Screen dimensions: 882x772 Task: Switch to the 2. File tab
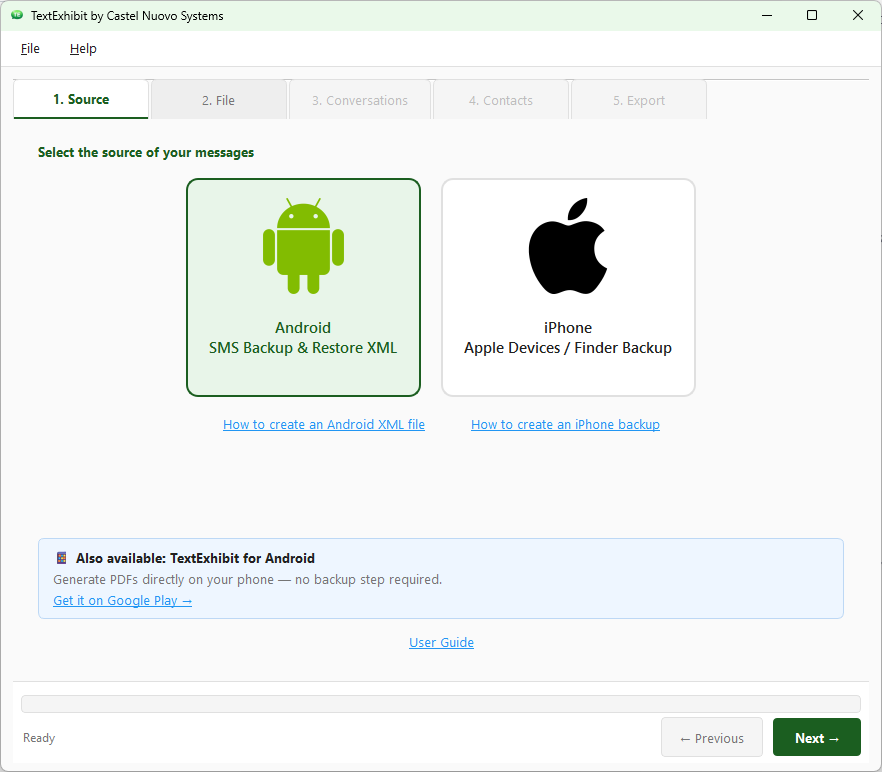pyautogui.click(x=218, y=101)
